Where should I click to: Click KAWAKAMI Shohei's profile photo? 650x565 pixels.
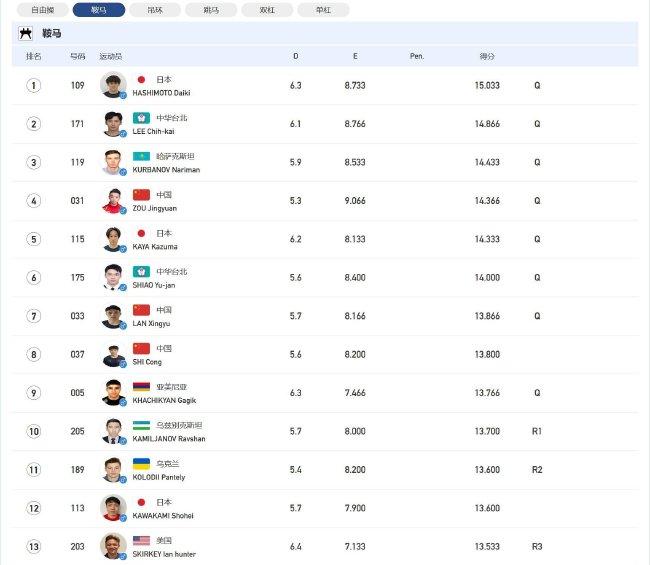[x=113, y=508]
